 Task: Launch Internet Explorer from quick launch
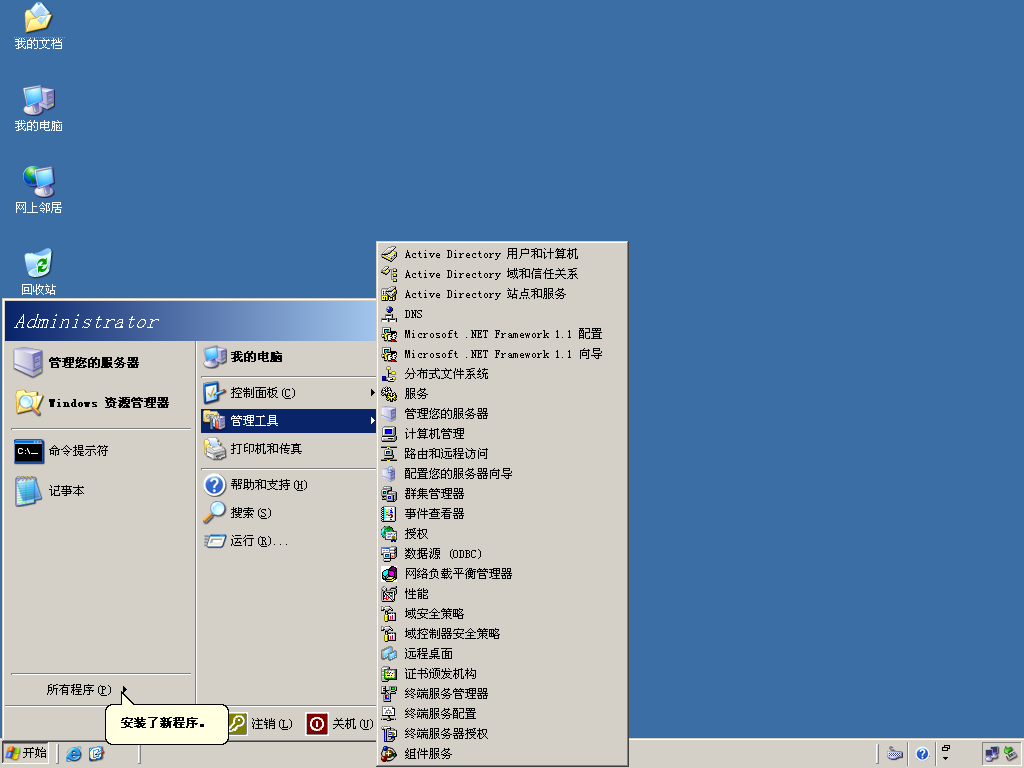click(74, 754)
